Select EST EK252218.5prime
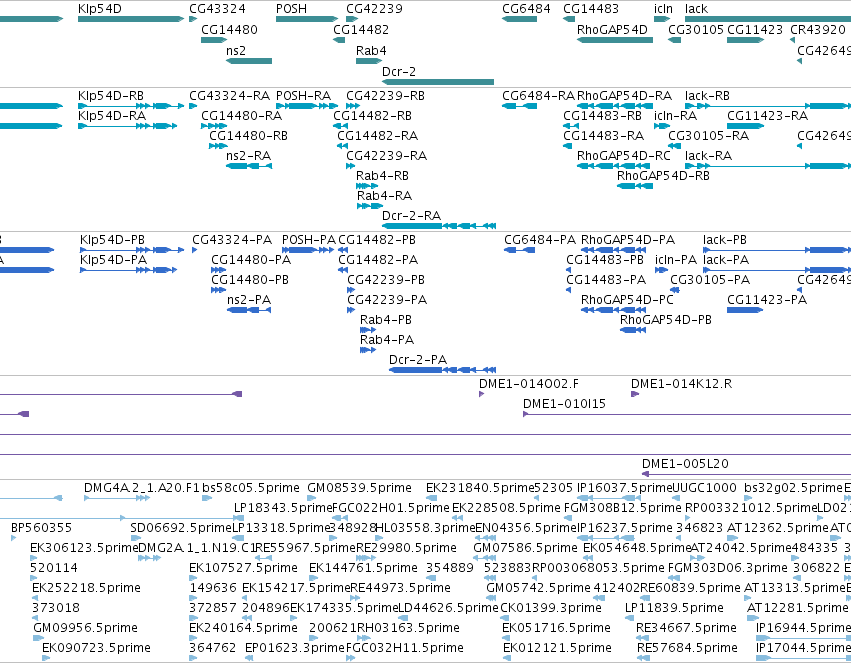The image size is (851, 663). 86,588
